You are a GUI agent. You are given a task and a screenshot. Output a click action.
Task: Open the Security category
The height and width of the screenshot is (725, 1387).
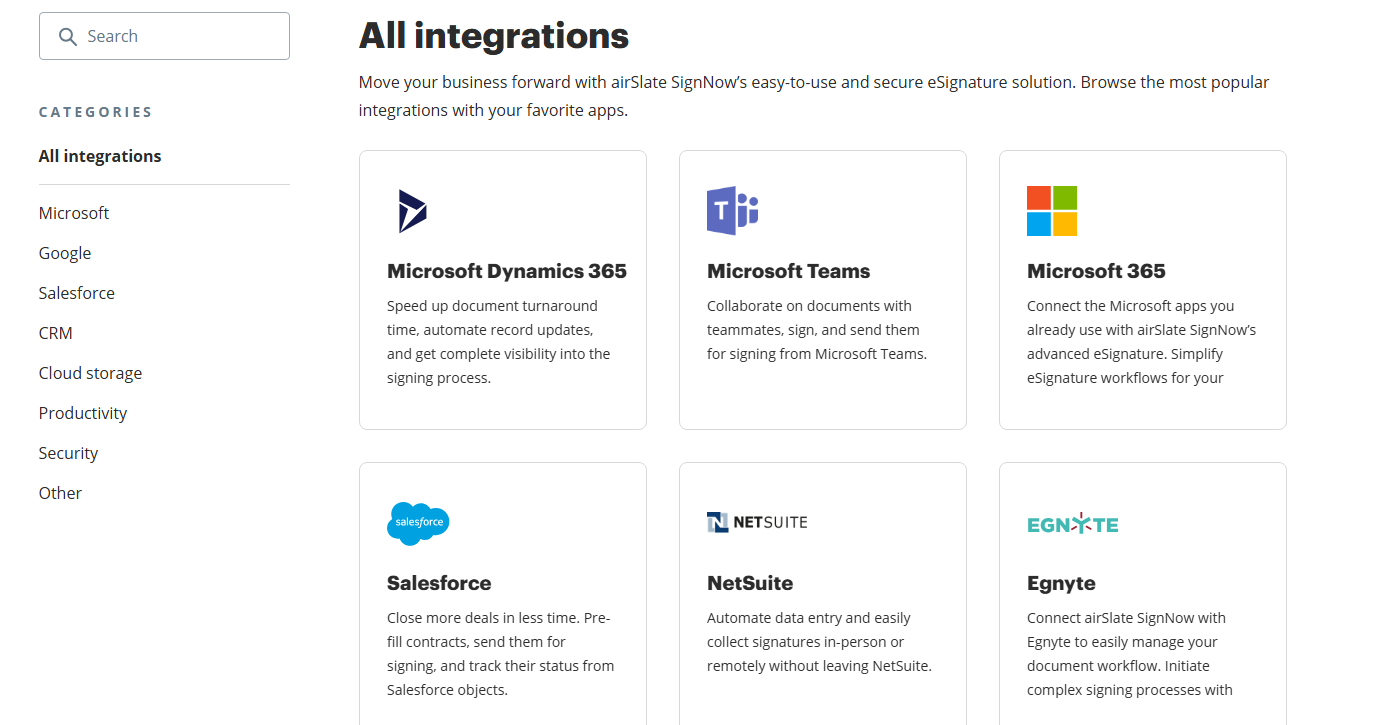tap(68, 452)
